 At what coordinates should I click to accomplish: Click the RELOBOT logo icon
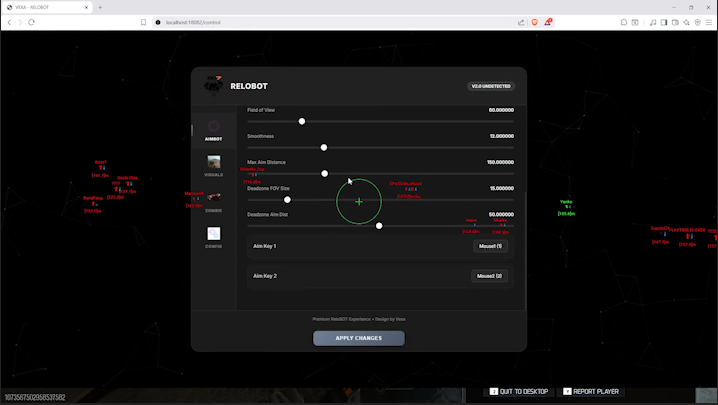pyautogui.click(x=212, y=86)
